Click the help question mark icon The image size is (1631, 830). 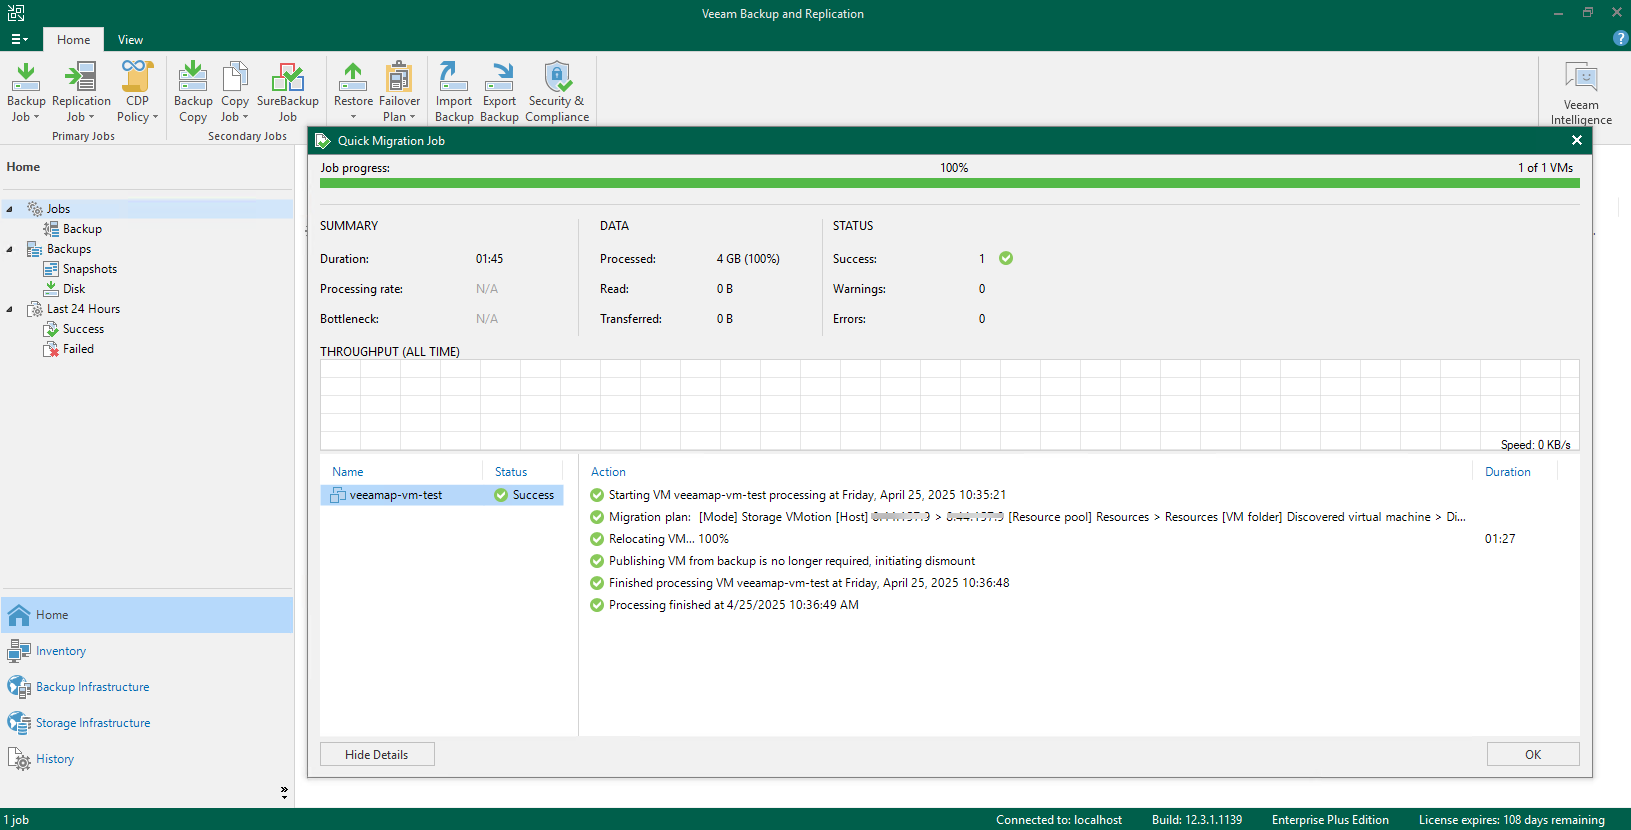coord(1620,38)
